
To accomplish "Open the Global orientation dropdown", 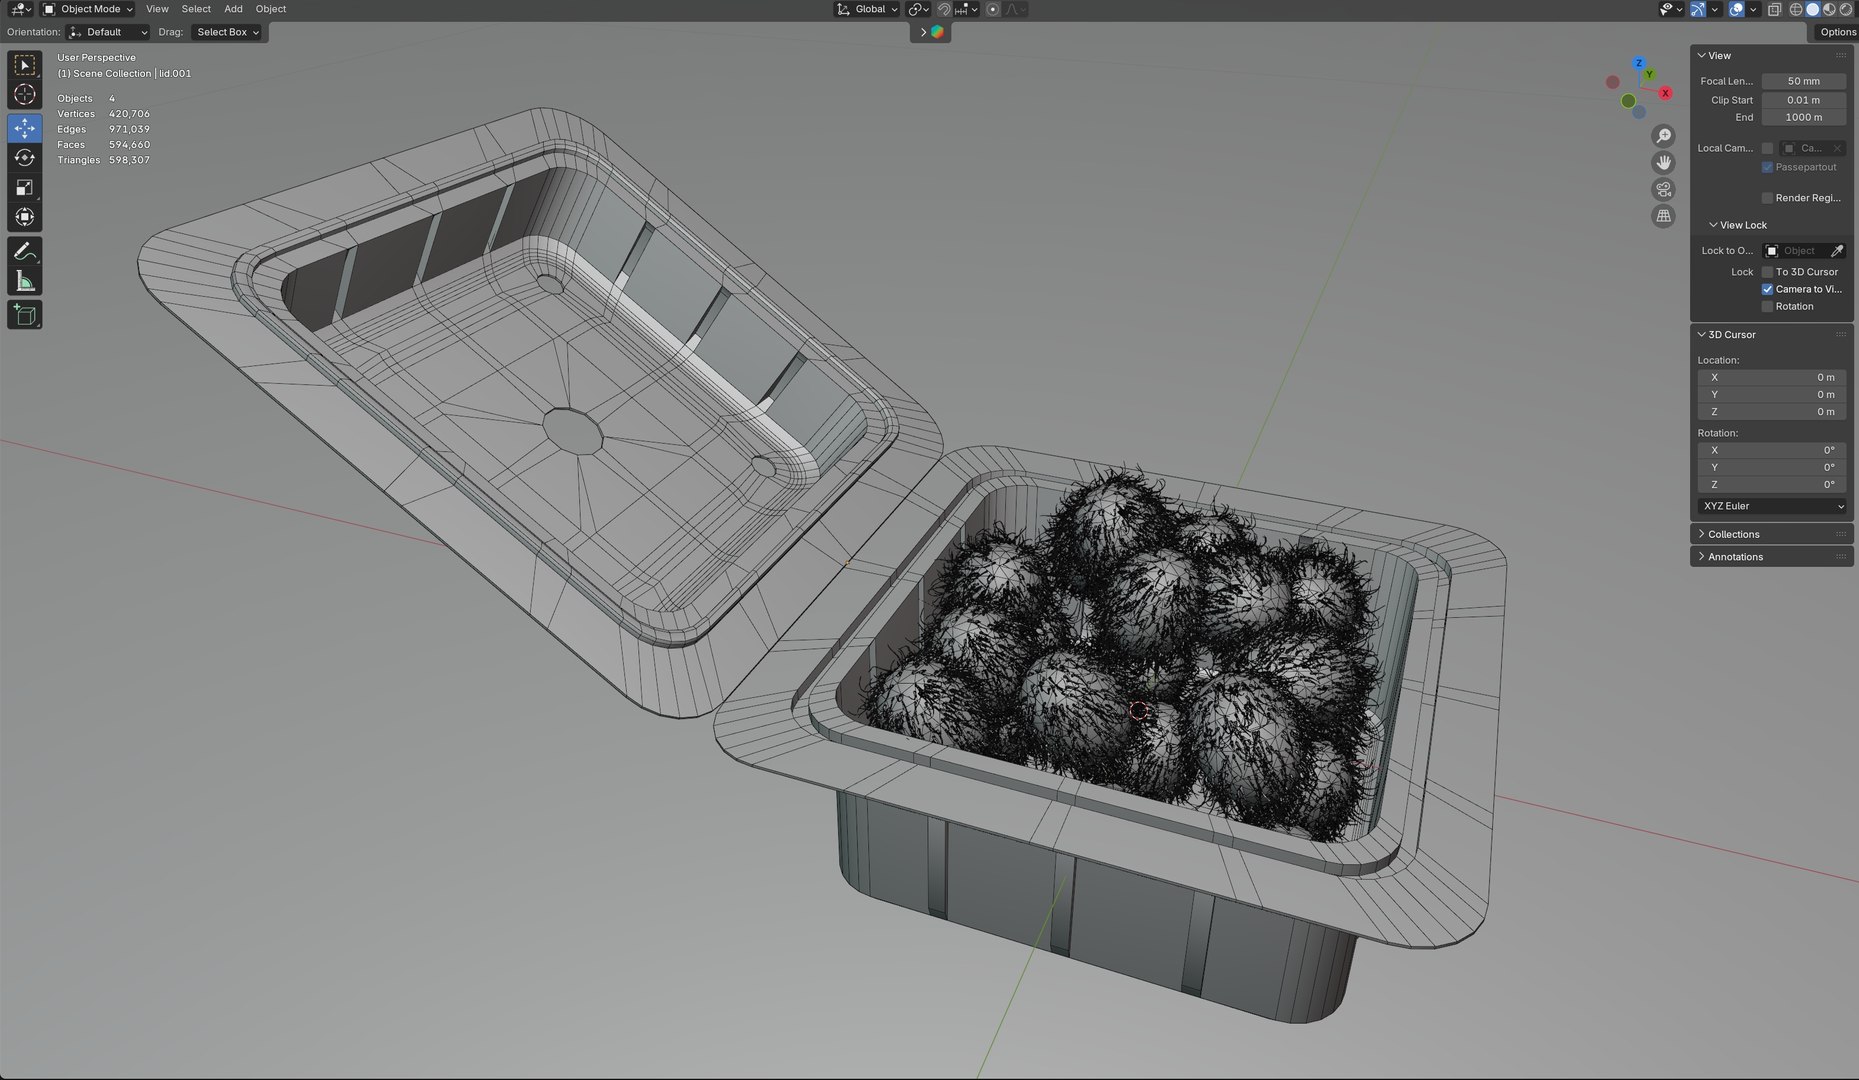I will click(867, 9).
